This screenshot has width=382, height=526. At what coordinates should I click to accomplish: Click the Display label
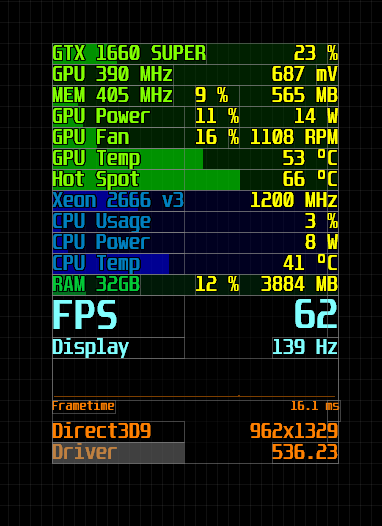click(91, 348)
